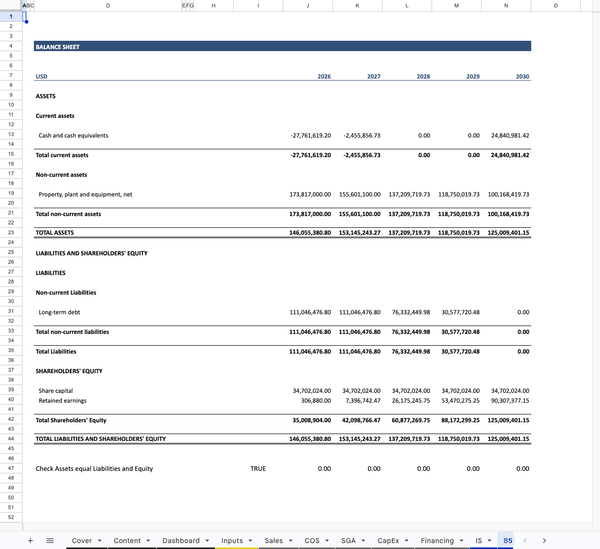Click the BALANCE SHEET title banner
Image resolution: width=600 pixels, height=549 pixels.
[x=281, y=46]
